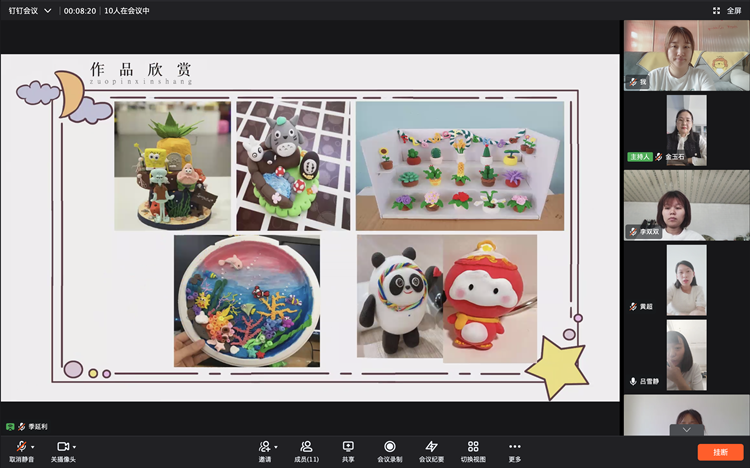Click the yellow star decoration on slide
Screen dimensions: 750x468
pyautogui.click(x=557, y=367)
